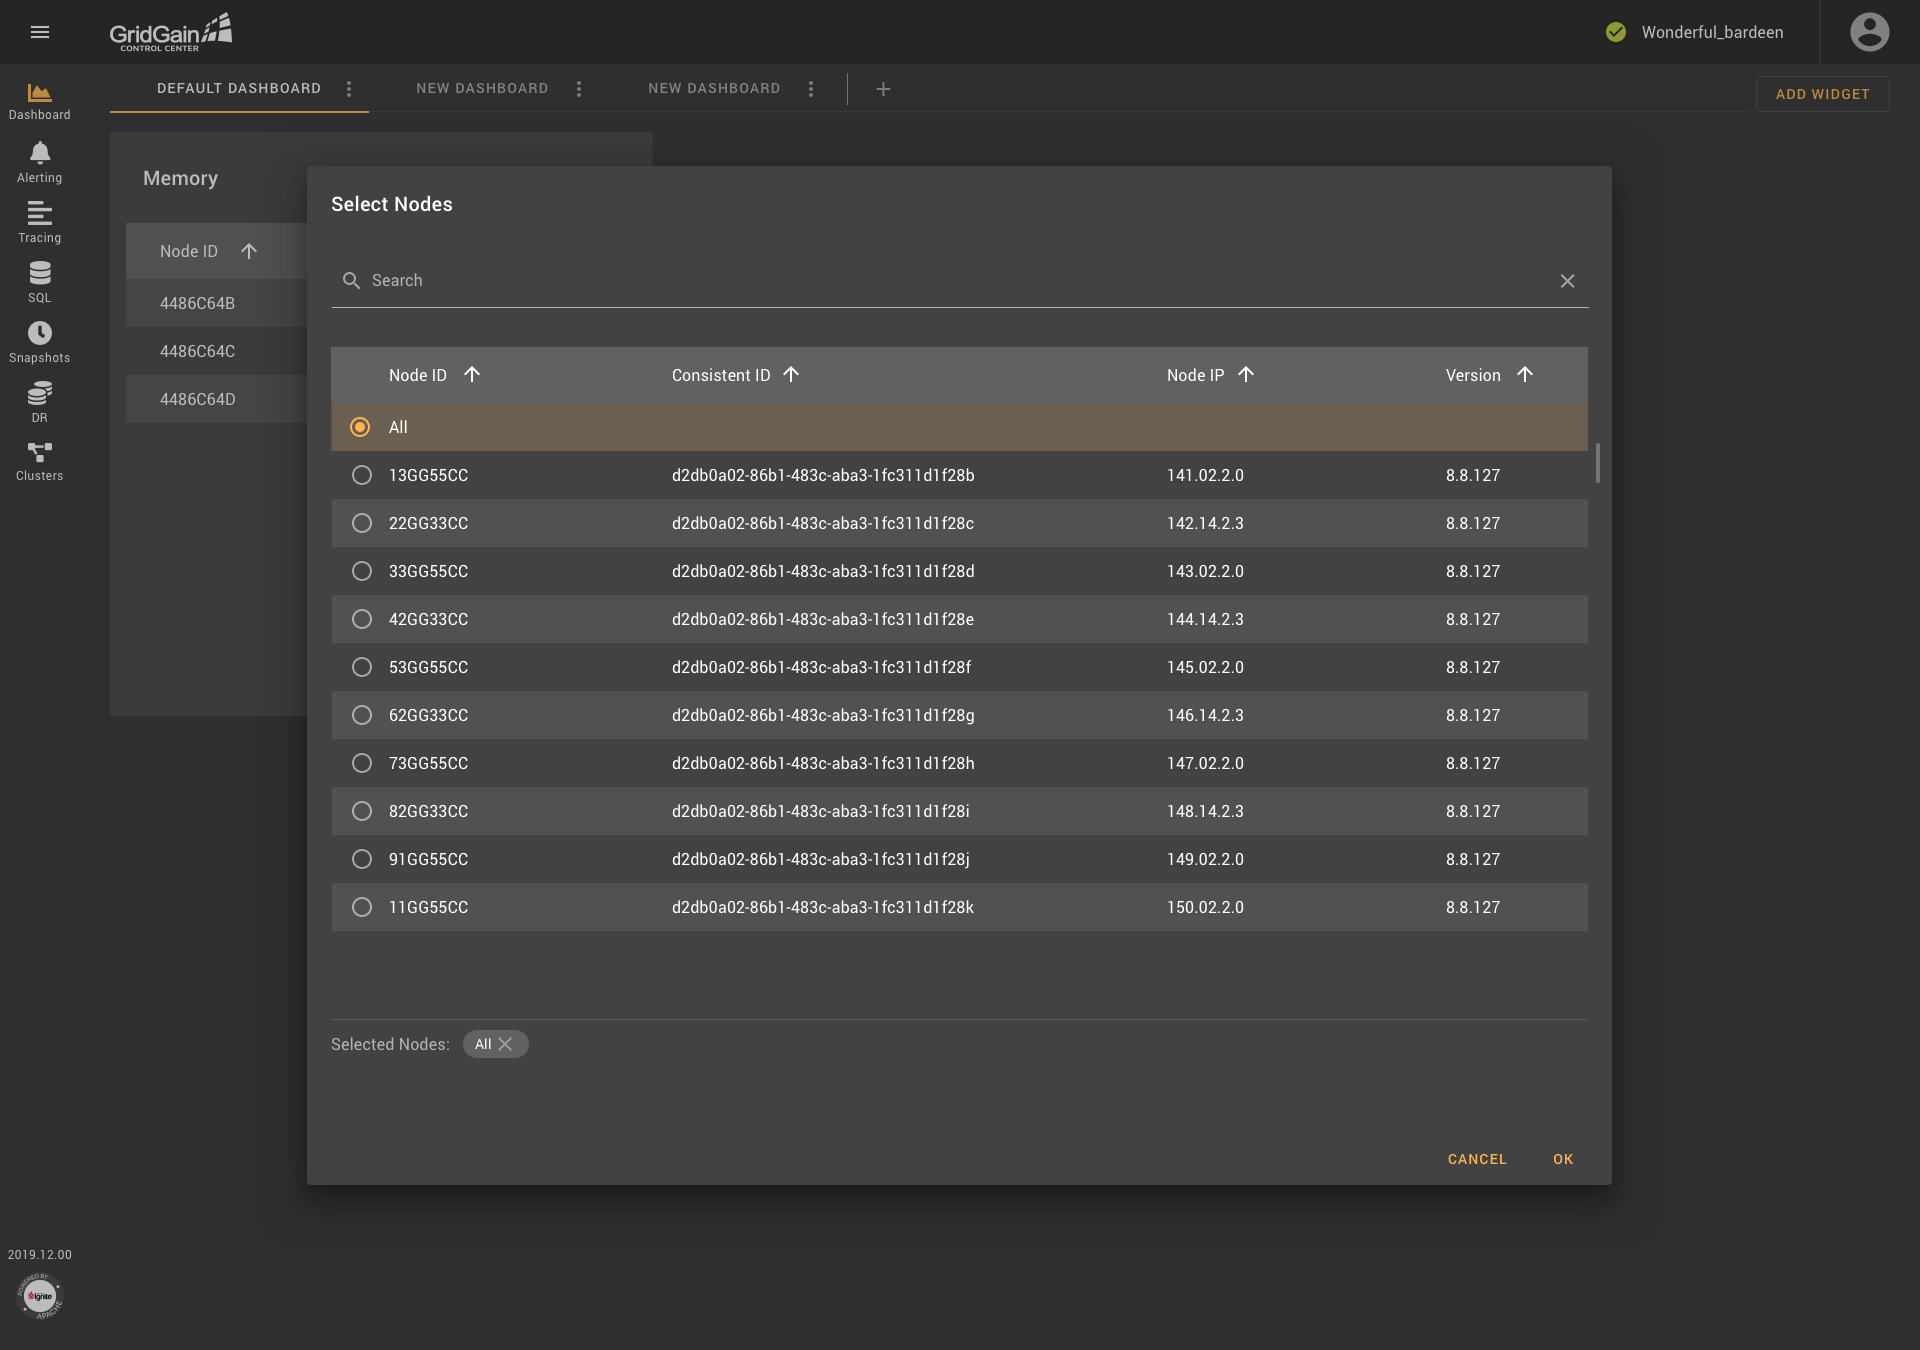Sort Memory widget by Node ID arrow
Image resolution: width=1920 pixels, height=1350 pixels.
tap(249, 251)
